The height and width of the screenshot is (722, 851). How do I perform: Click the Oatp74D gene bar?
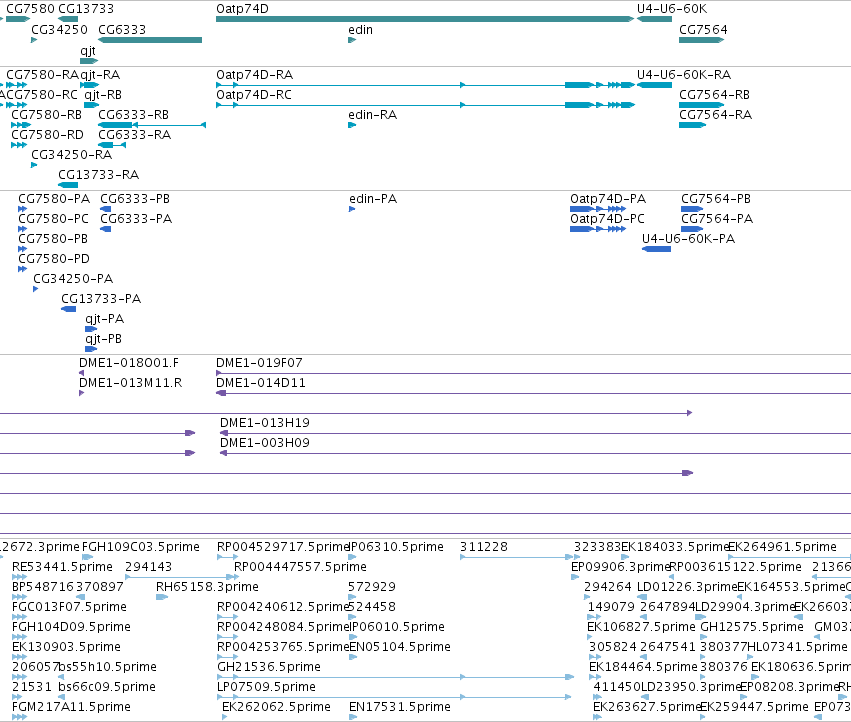point(425,19)
